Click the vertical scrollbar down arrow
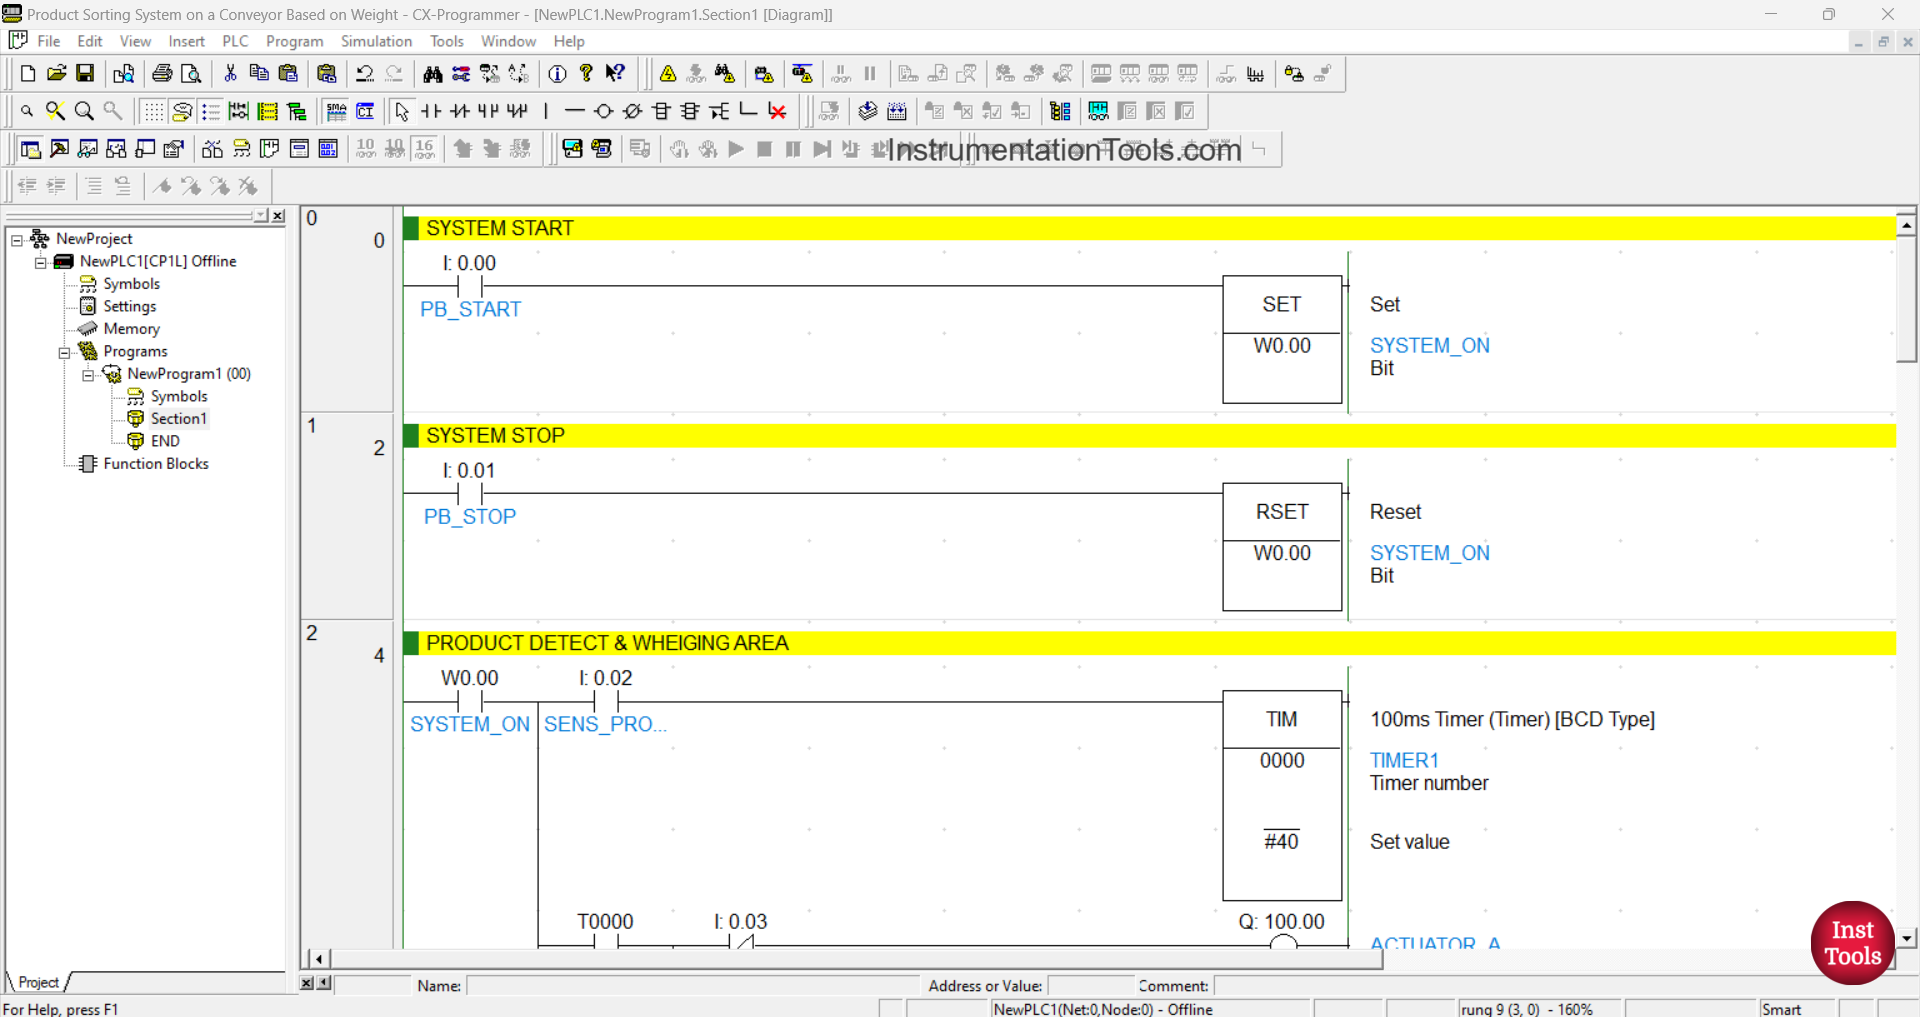The height and width of the screenshot is (1017, 1920). pos(1907,938)
